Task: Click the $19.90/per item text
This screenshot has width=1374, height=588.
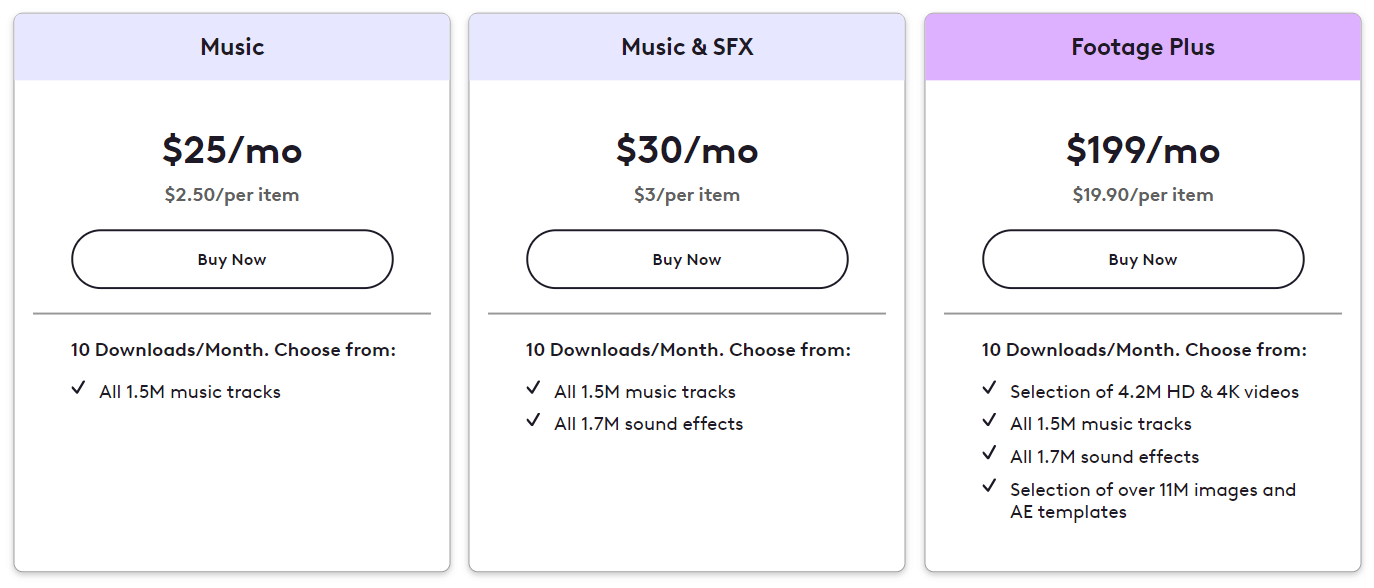Action: (1143, 195)
